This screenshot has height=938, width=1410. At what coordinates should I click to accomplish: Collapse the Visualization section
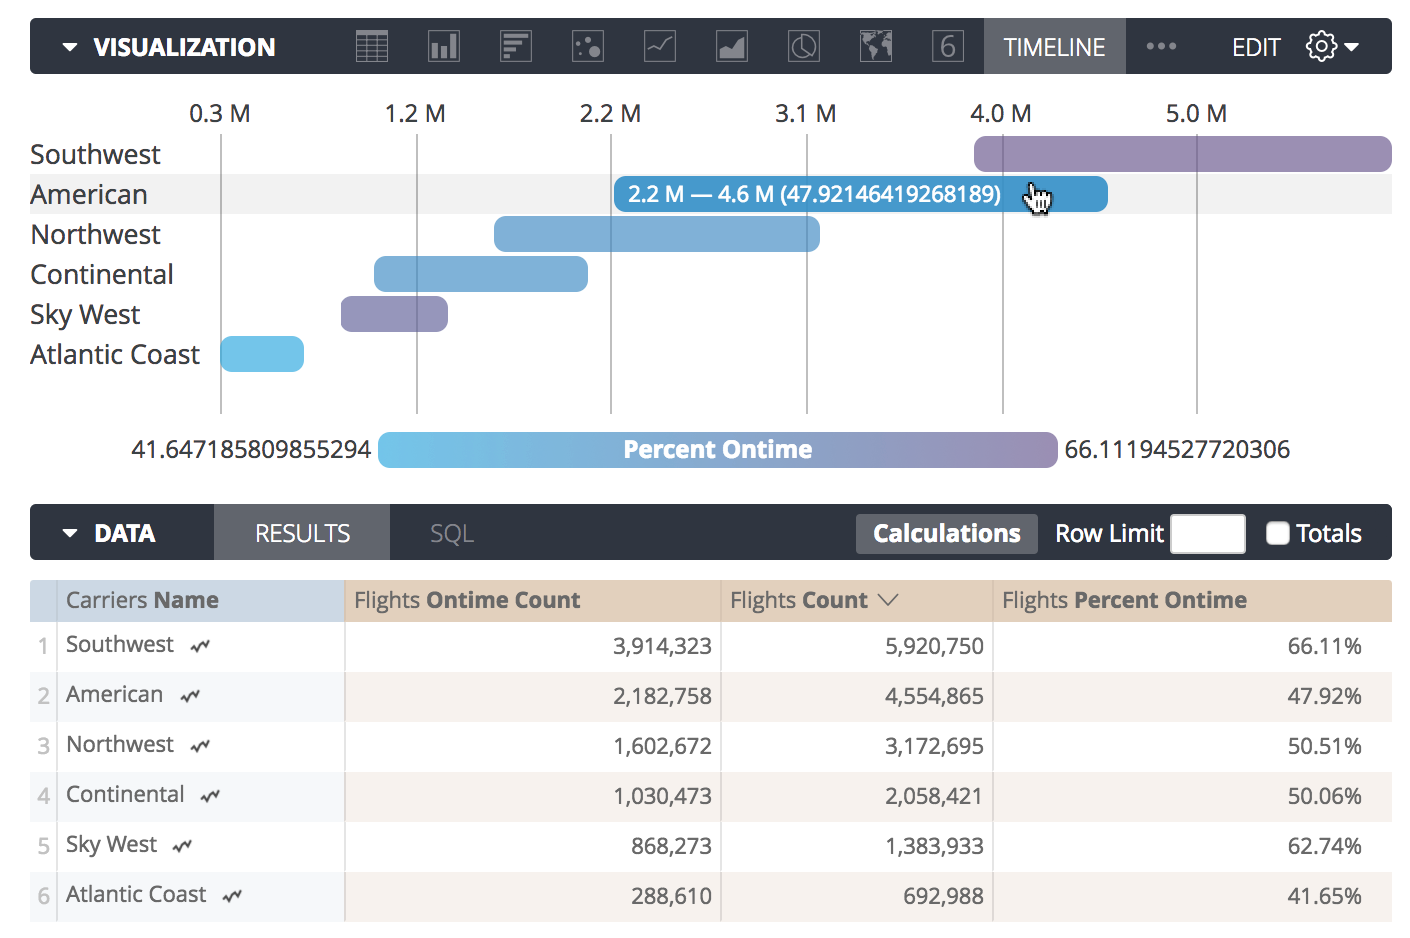[x=70, y=47]
